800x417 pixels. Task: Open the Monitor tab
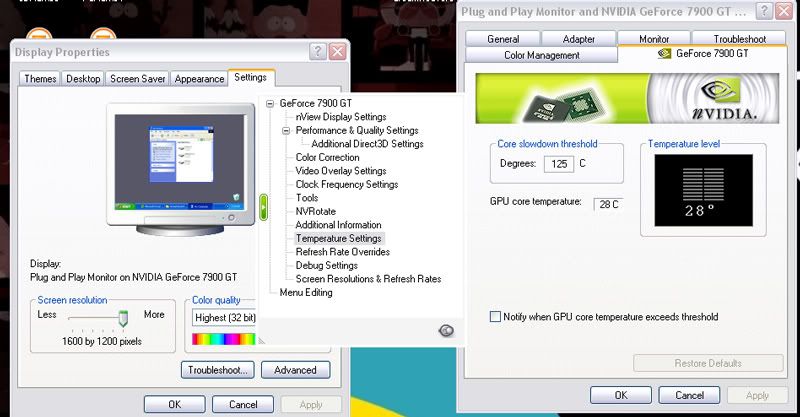click(x=654, y=39)
